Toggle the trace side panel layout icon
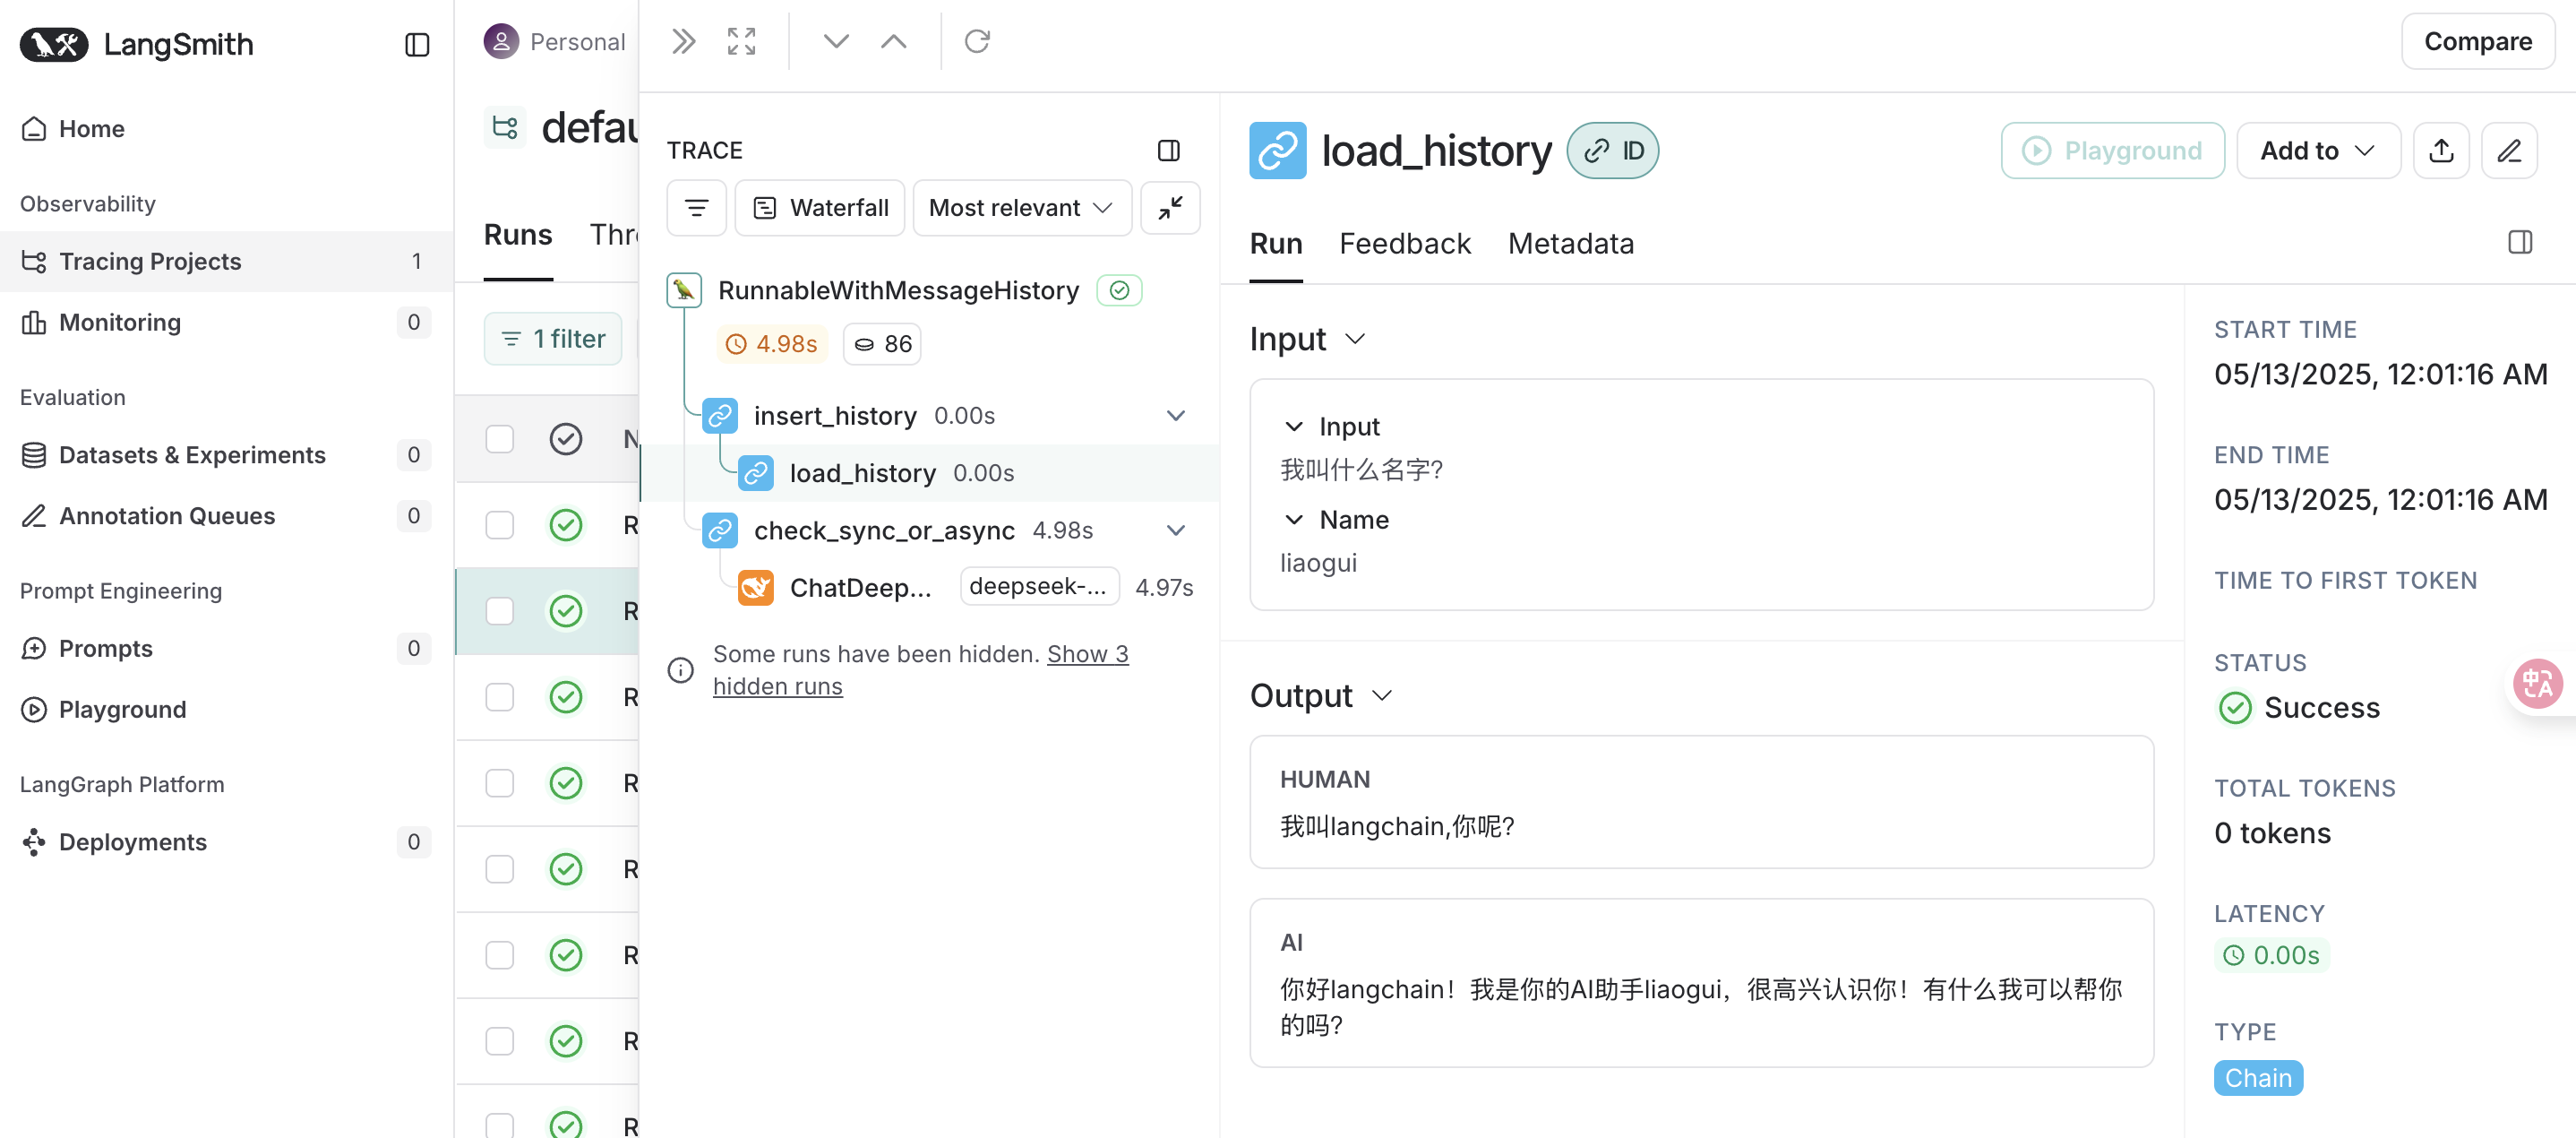The image size is (2576, 1138). [x=1168, y=151]
